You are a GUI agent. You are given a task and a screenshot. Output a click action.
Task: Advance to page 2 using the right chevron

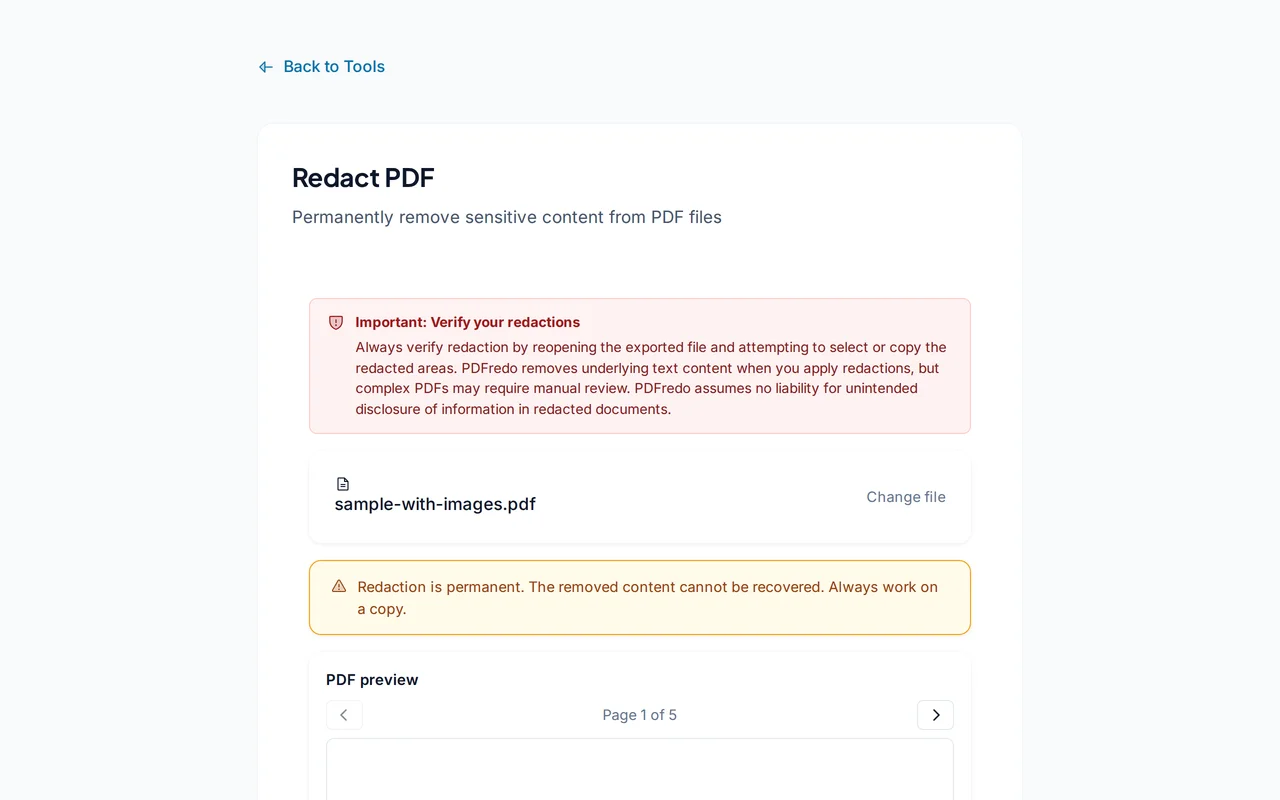tap(935, 714)
